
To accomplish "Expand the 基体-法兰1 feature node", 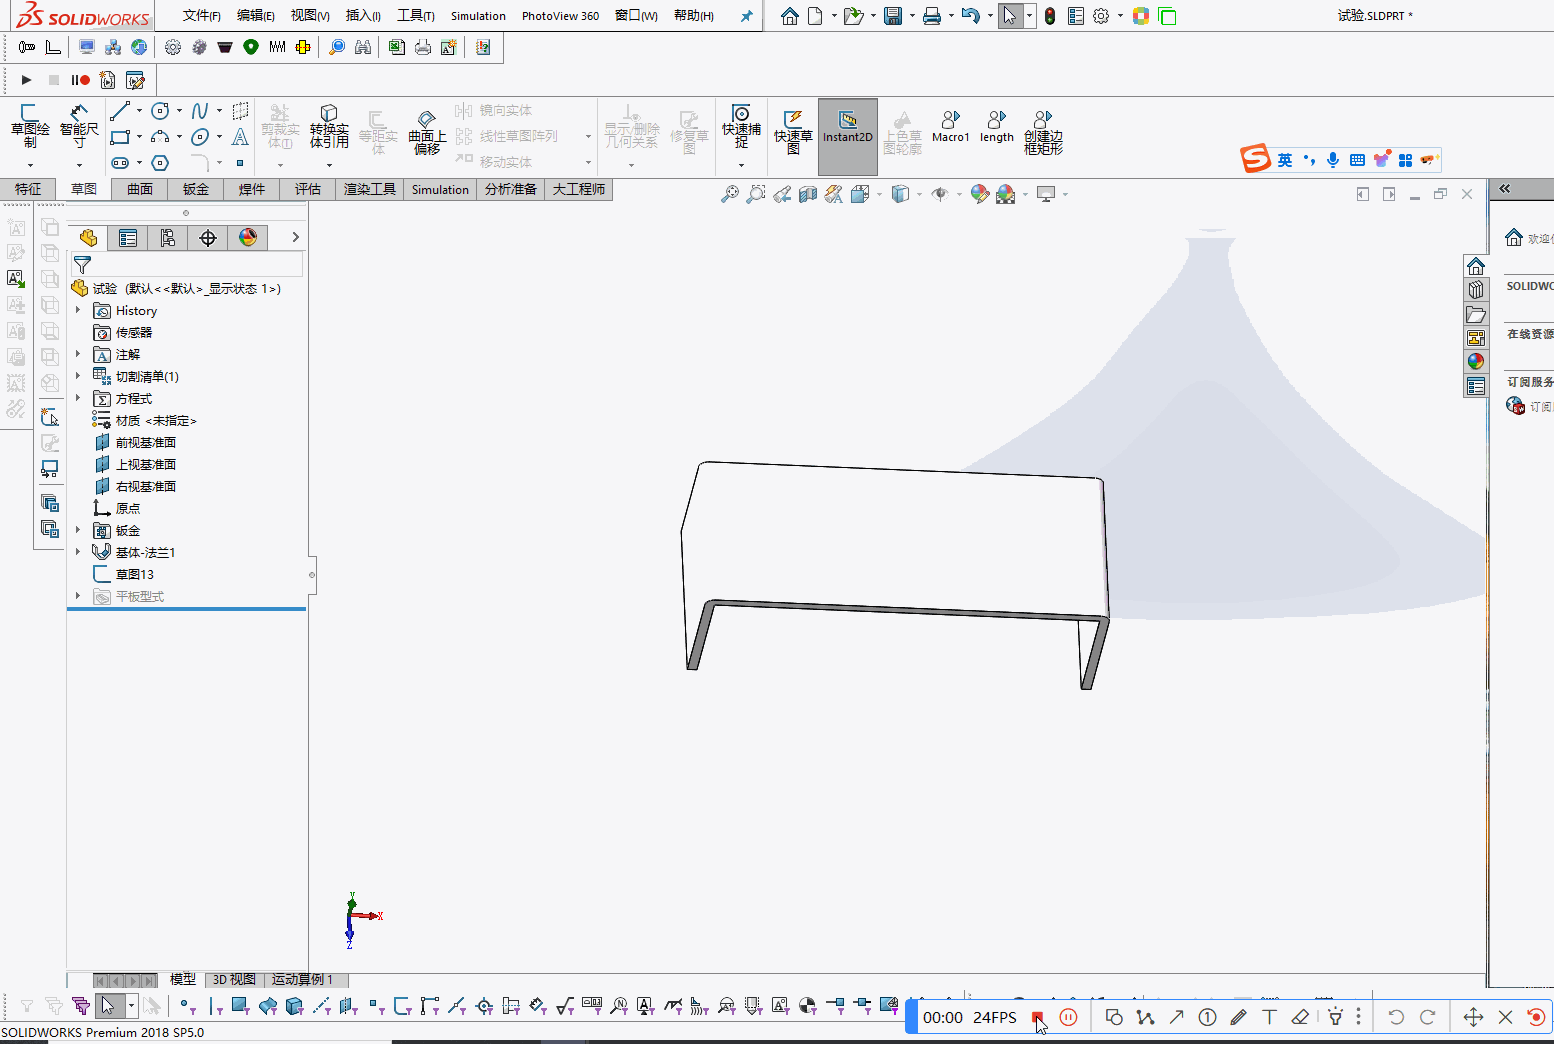I will point(78,552).
